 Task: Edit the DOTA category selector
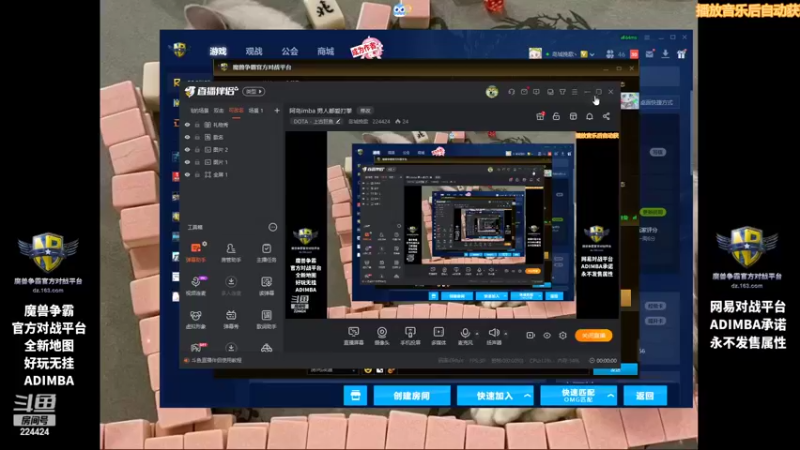[317, 121]
